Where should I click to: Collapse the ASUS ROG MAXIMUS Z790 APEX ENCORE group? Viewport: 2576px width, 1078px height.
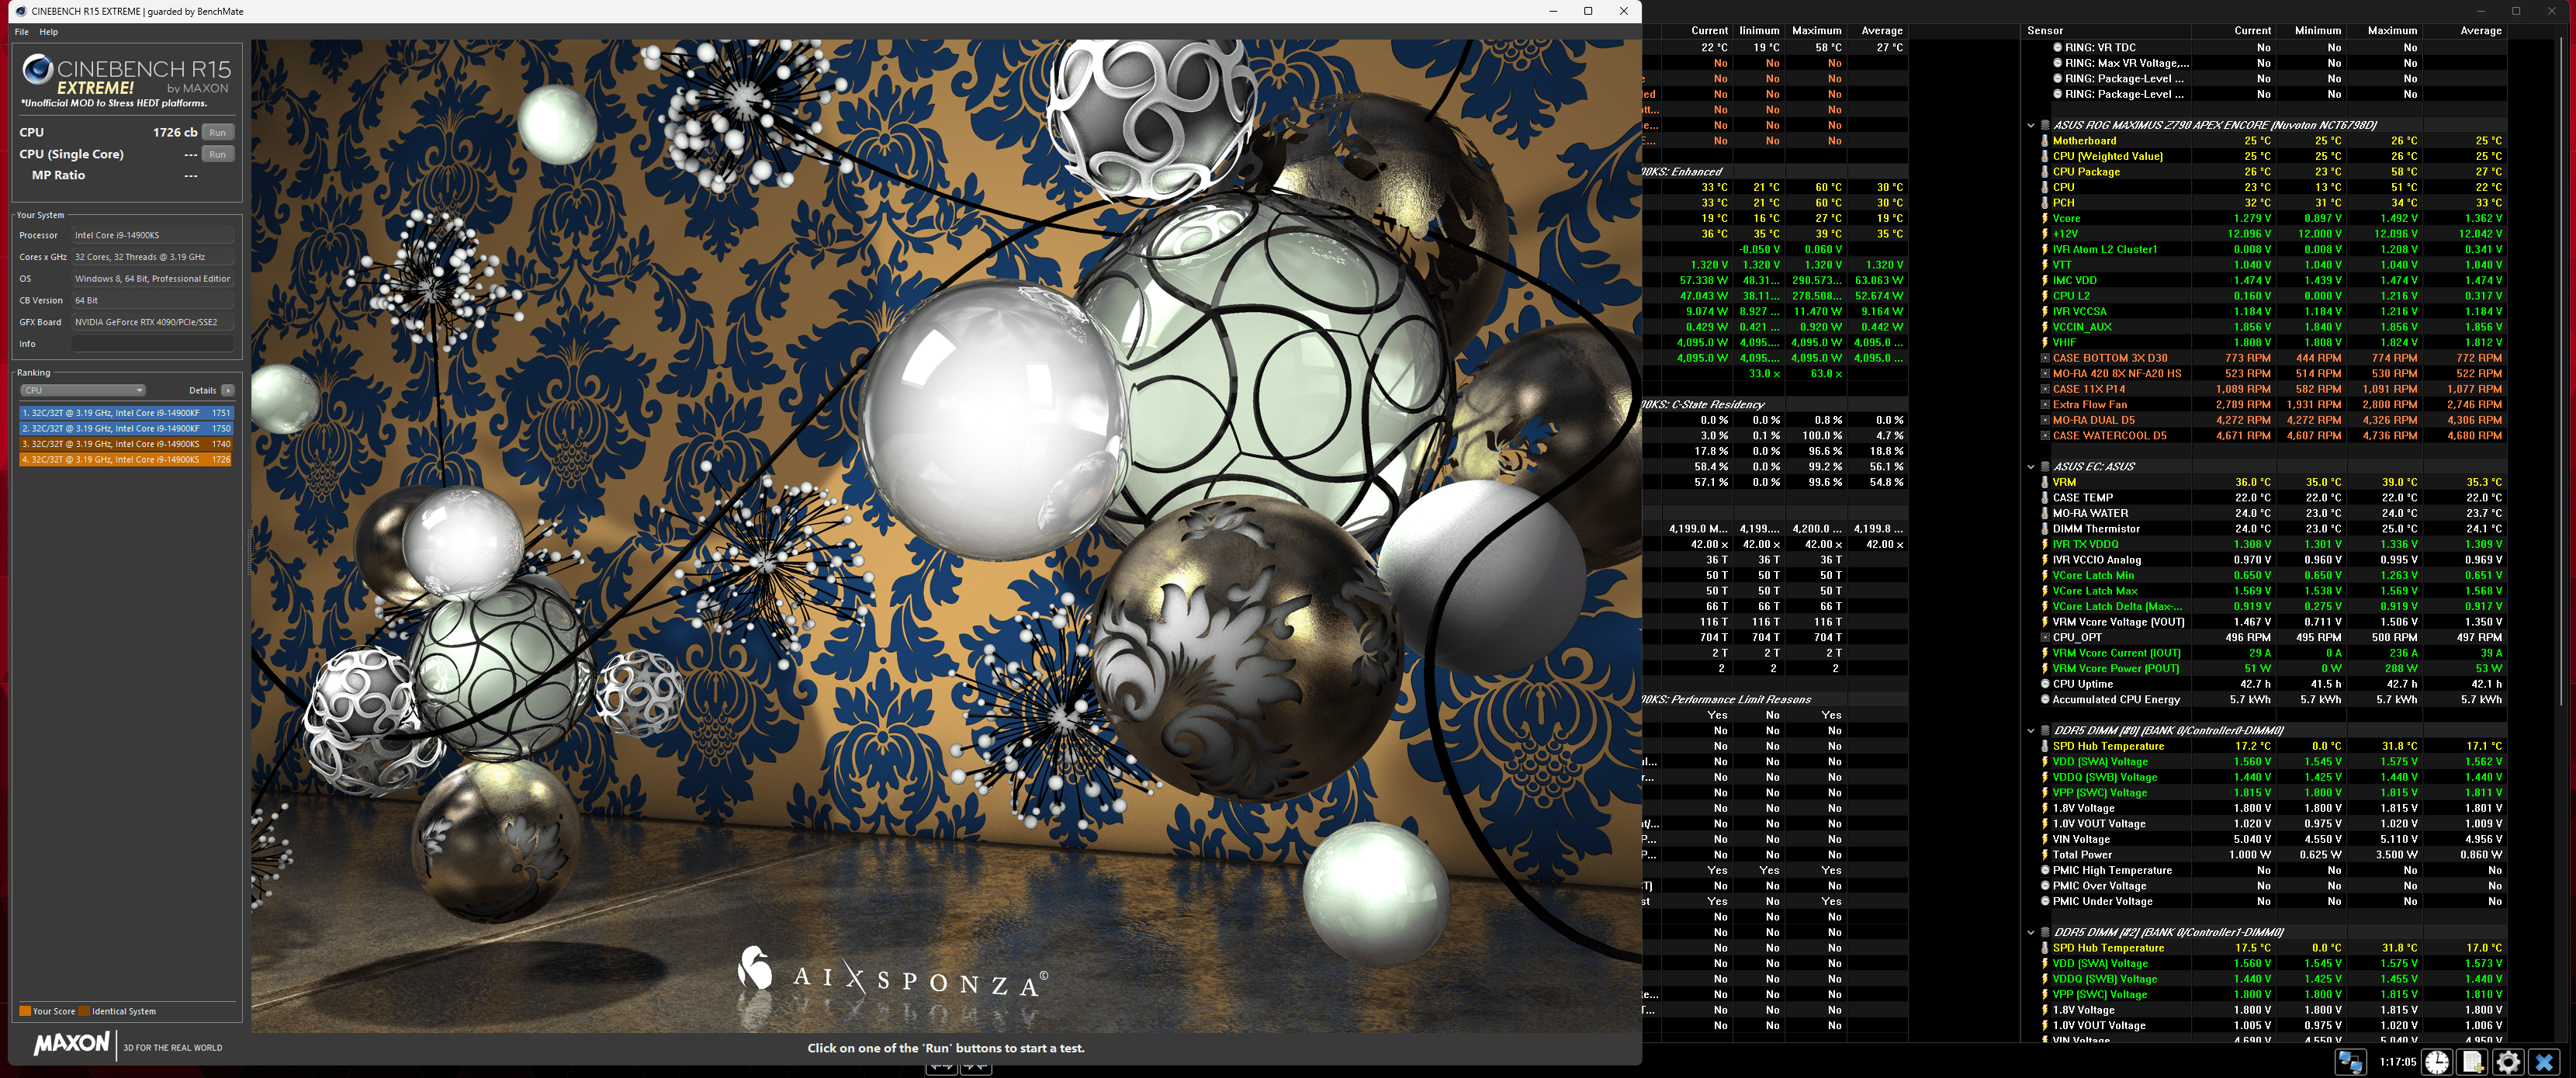pos(2030,125)
